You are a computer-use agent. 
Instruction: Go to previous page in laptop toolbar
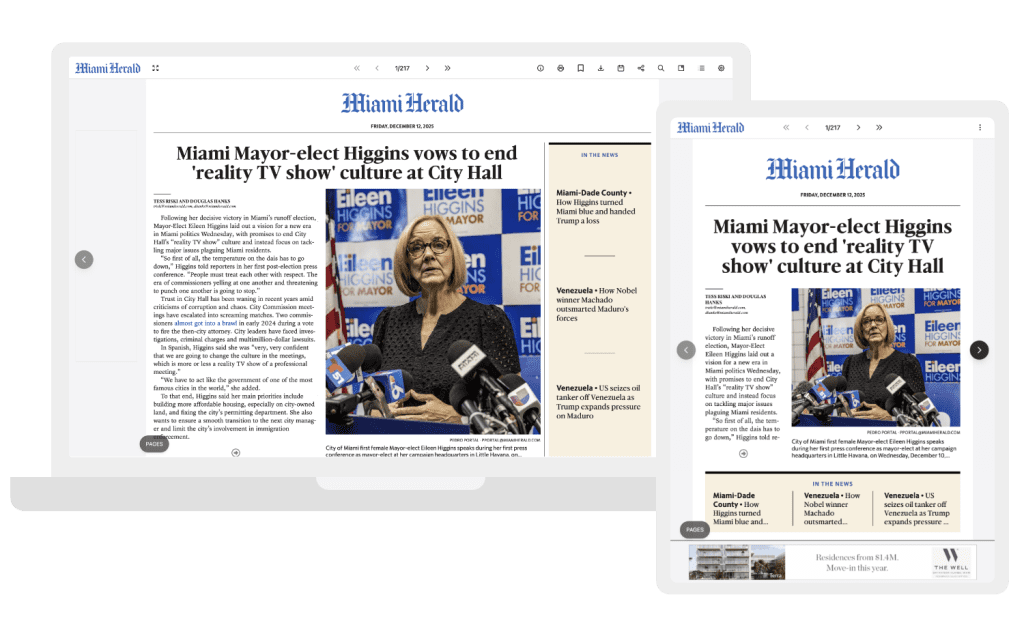(x=377, y=68)
